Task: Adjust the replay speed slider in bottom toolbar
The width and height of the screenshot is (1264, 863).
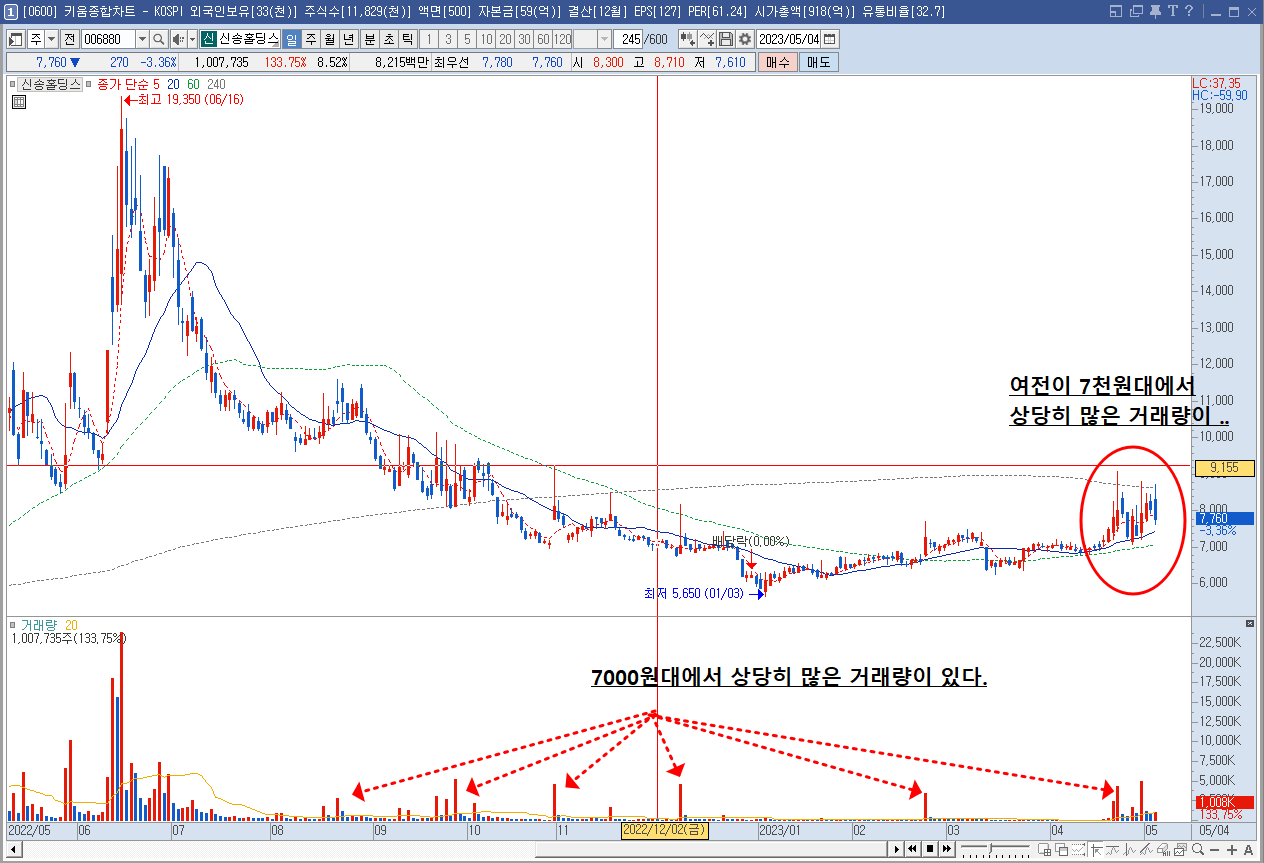Action: pyautogui.click(x=992, y=849)
